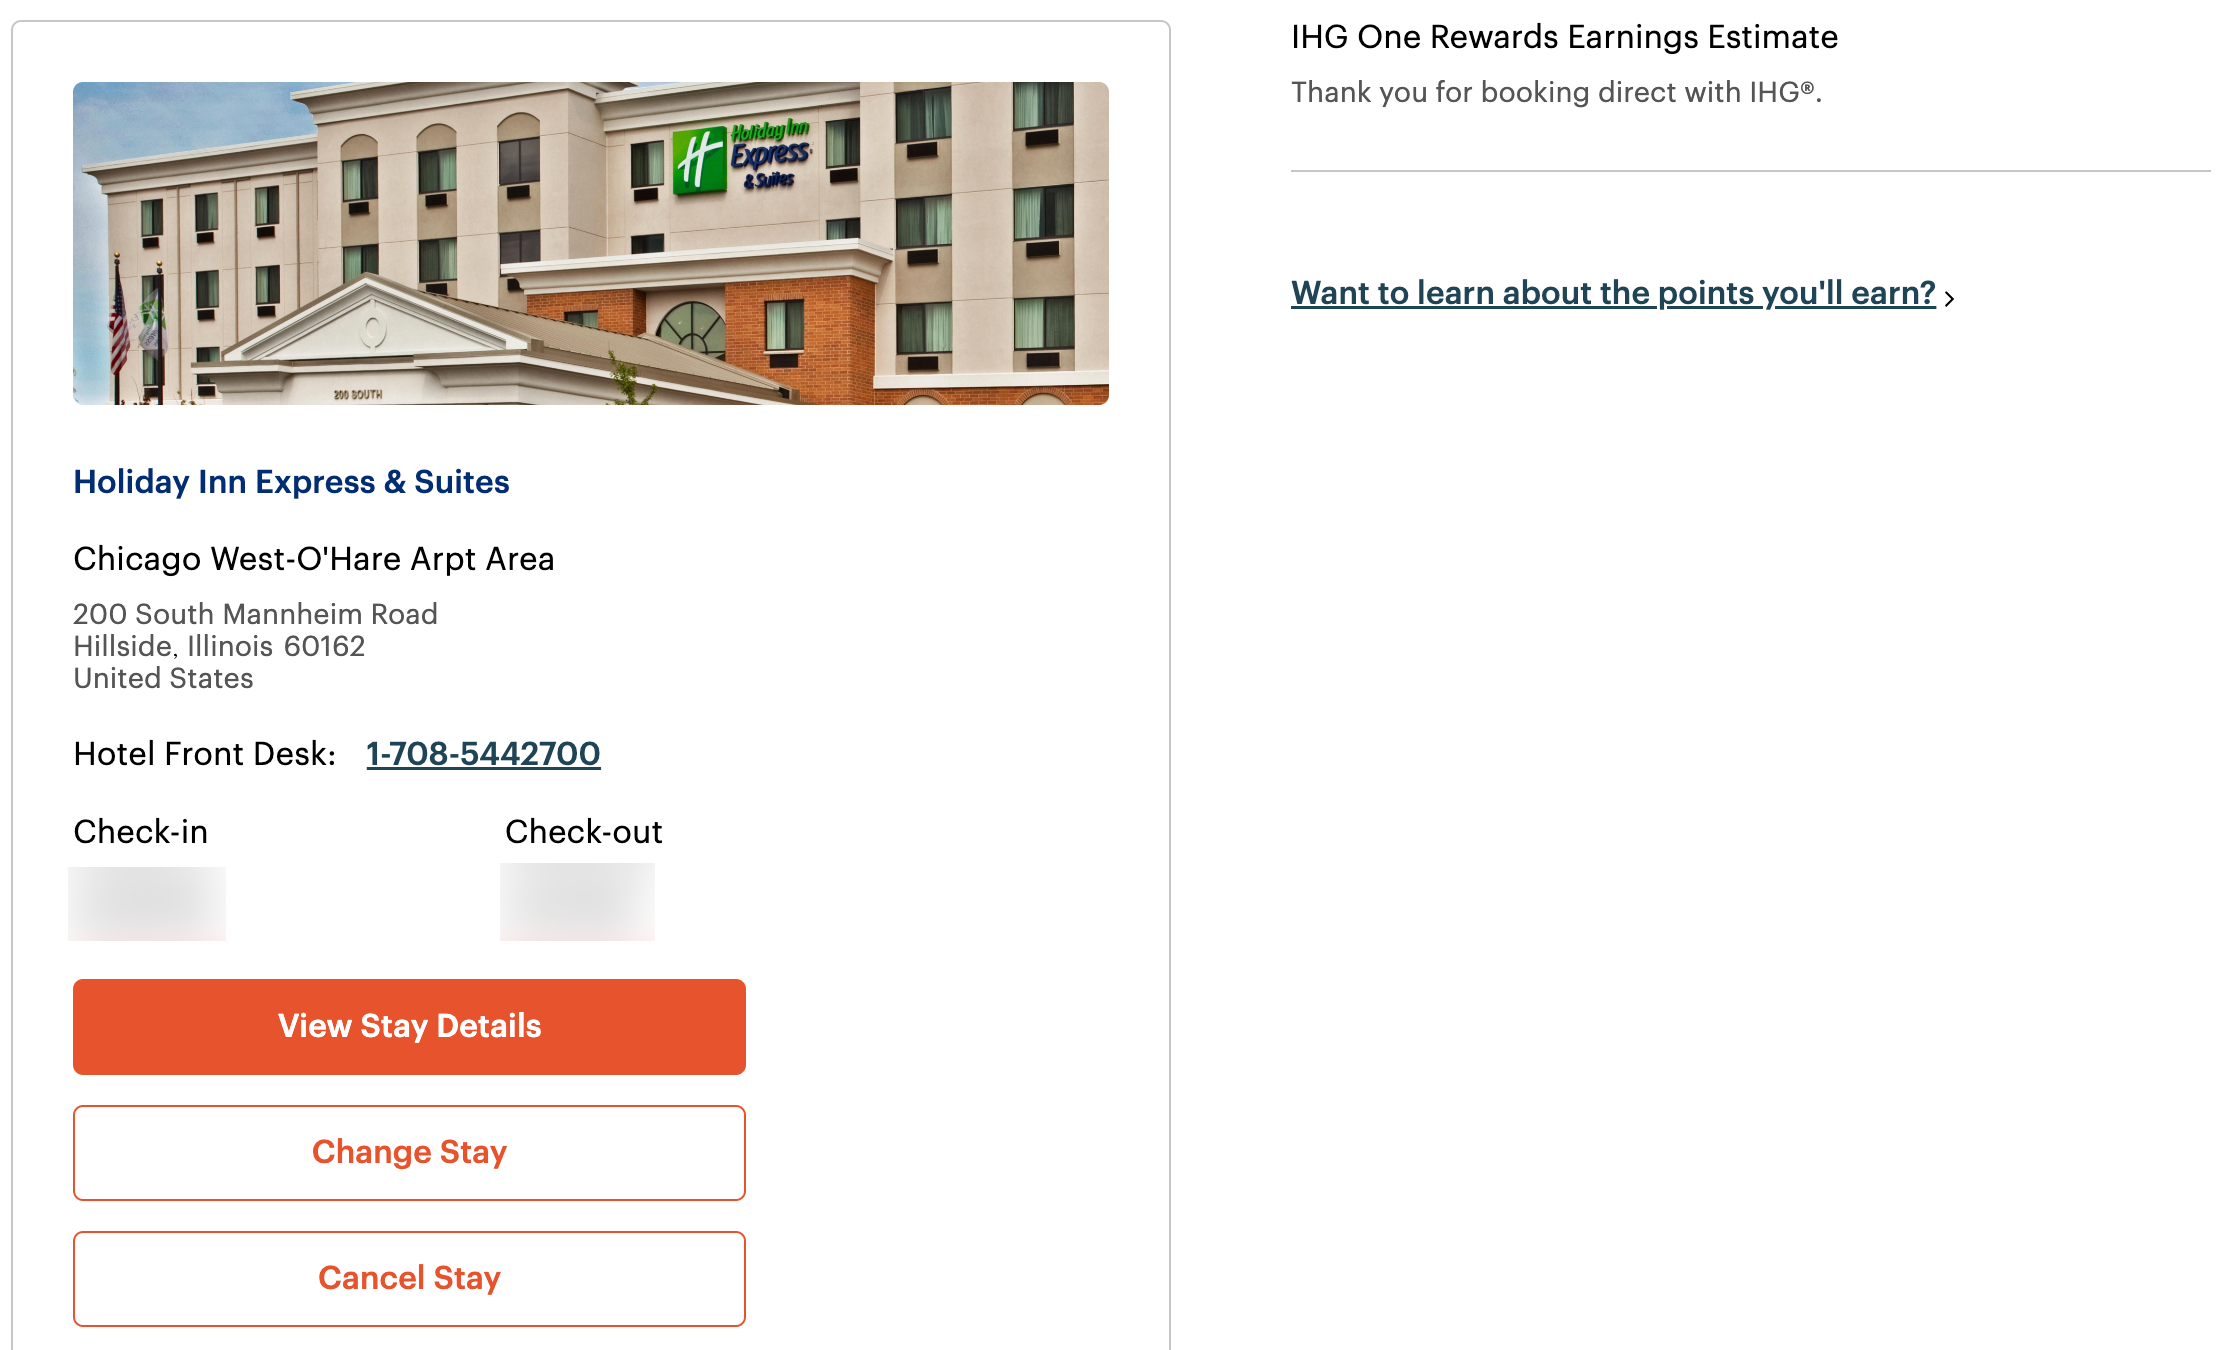Click Cancel Stay to cancel reservation
The height and width of the screenshot is (1350, 2227).
[x=408, y=1278]
